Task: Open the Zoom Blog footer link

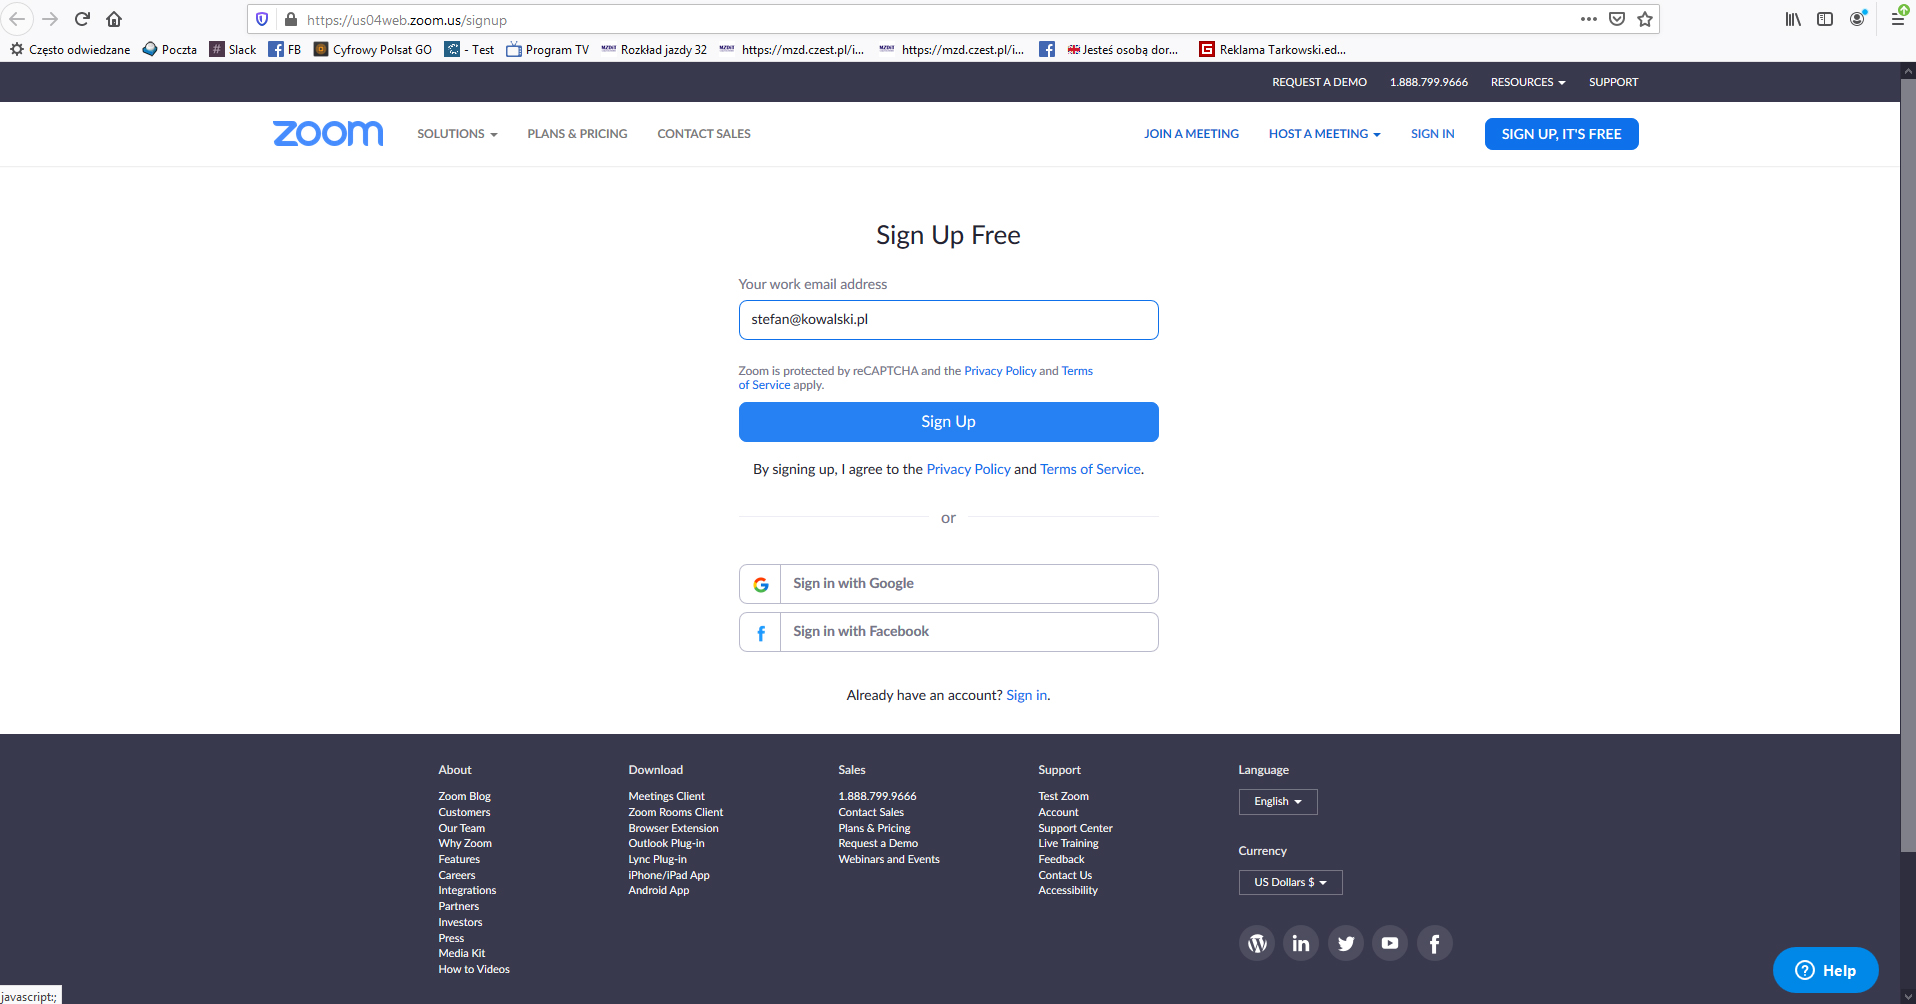Action: (464, 797)
